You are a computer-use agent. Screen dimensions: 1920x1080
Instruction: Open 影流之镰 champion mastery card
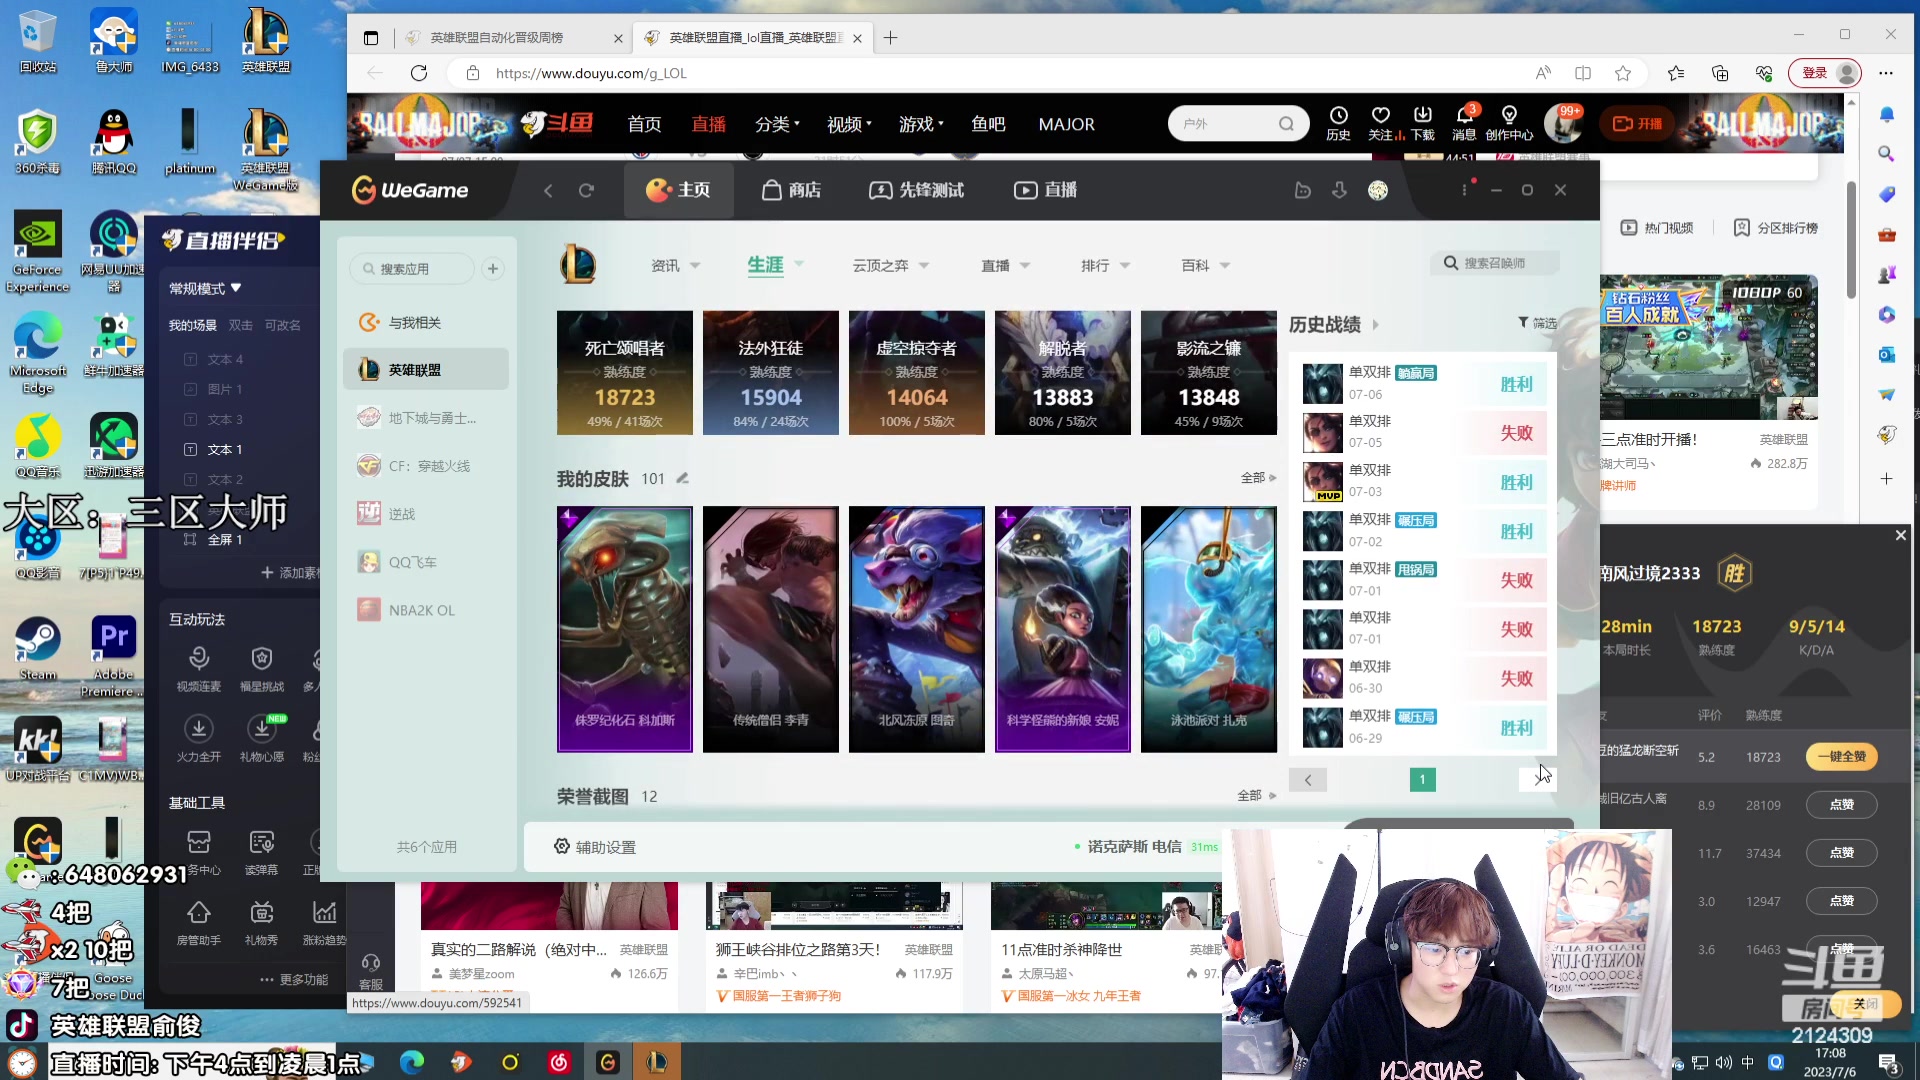[x=1208, y=372]
